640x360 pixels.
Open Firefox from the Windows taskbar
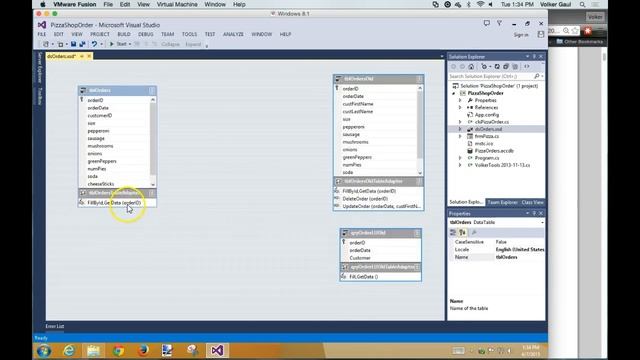tap(143, 350)
